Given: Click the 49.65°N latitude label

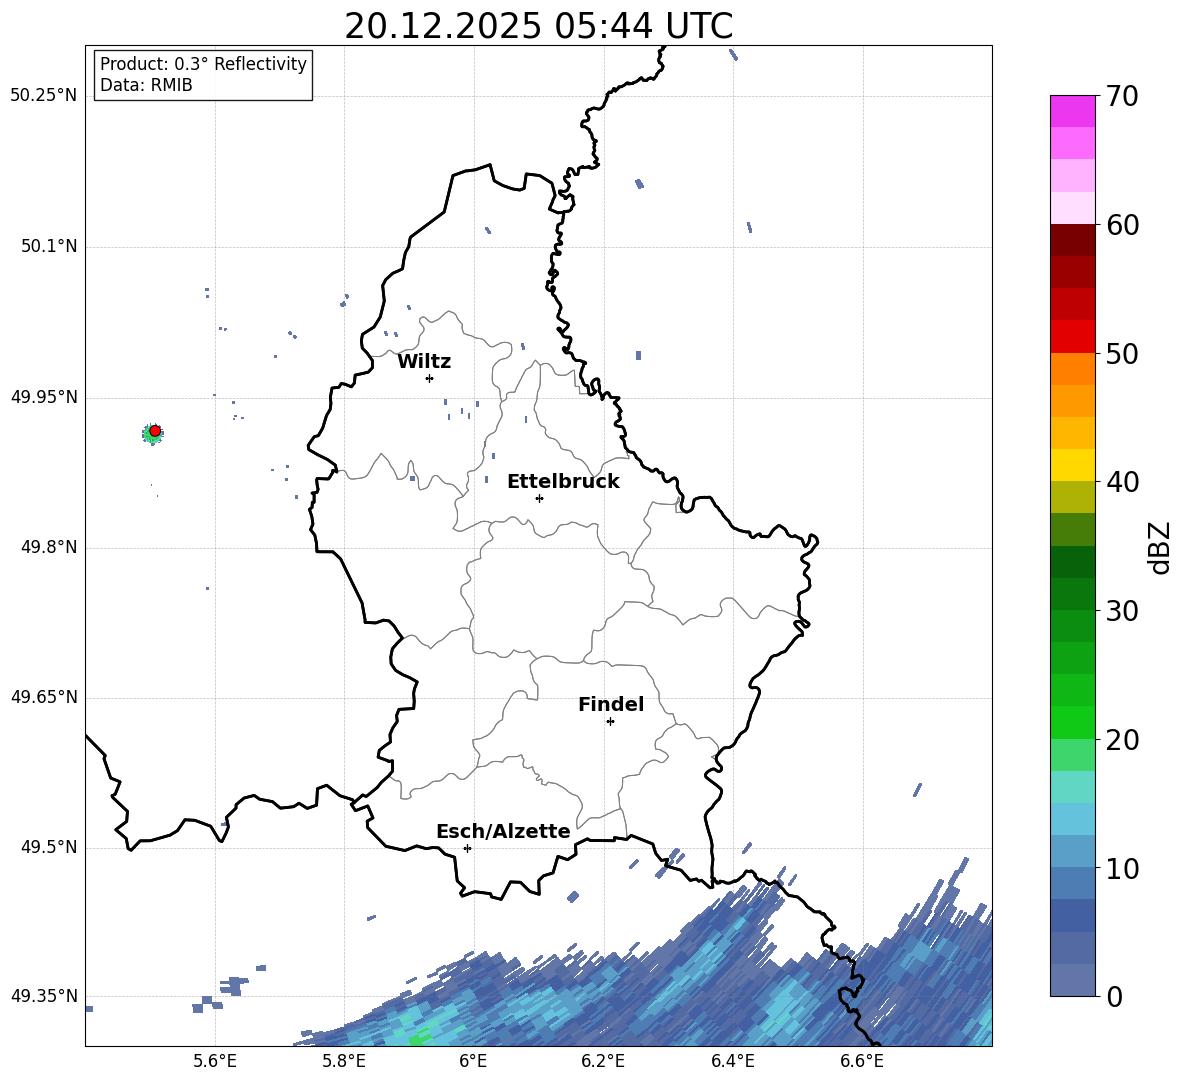Looking at the screenshot, I should [x=43, y=697].
